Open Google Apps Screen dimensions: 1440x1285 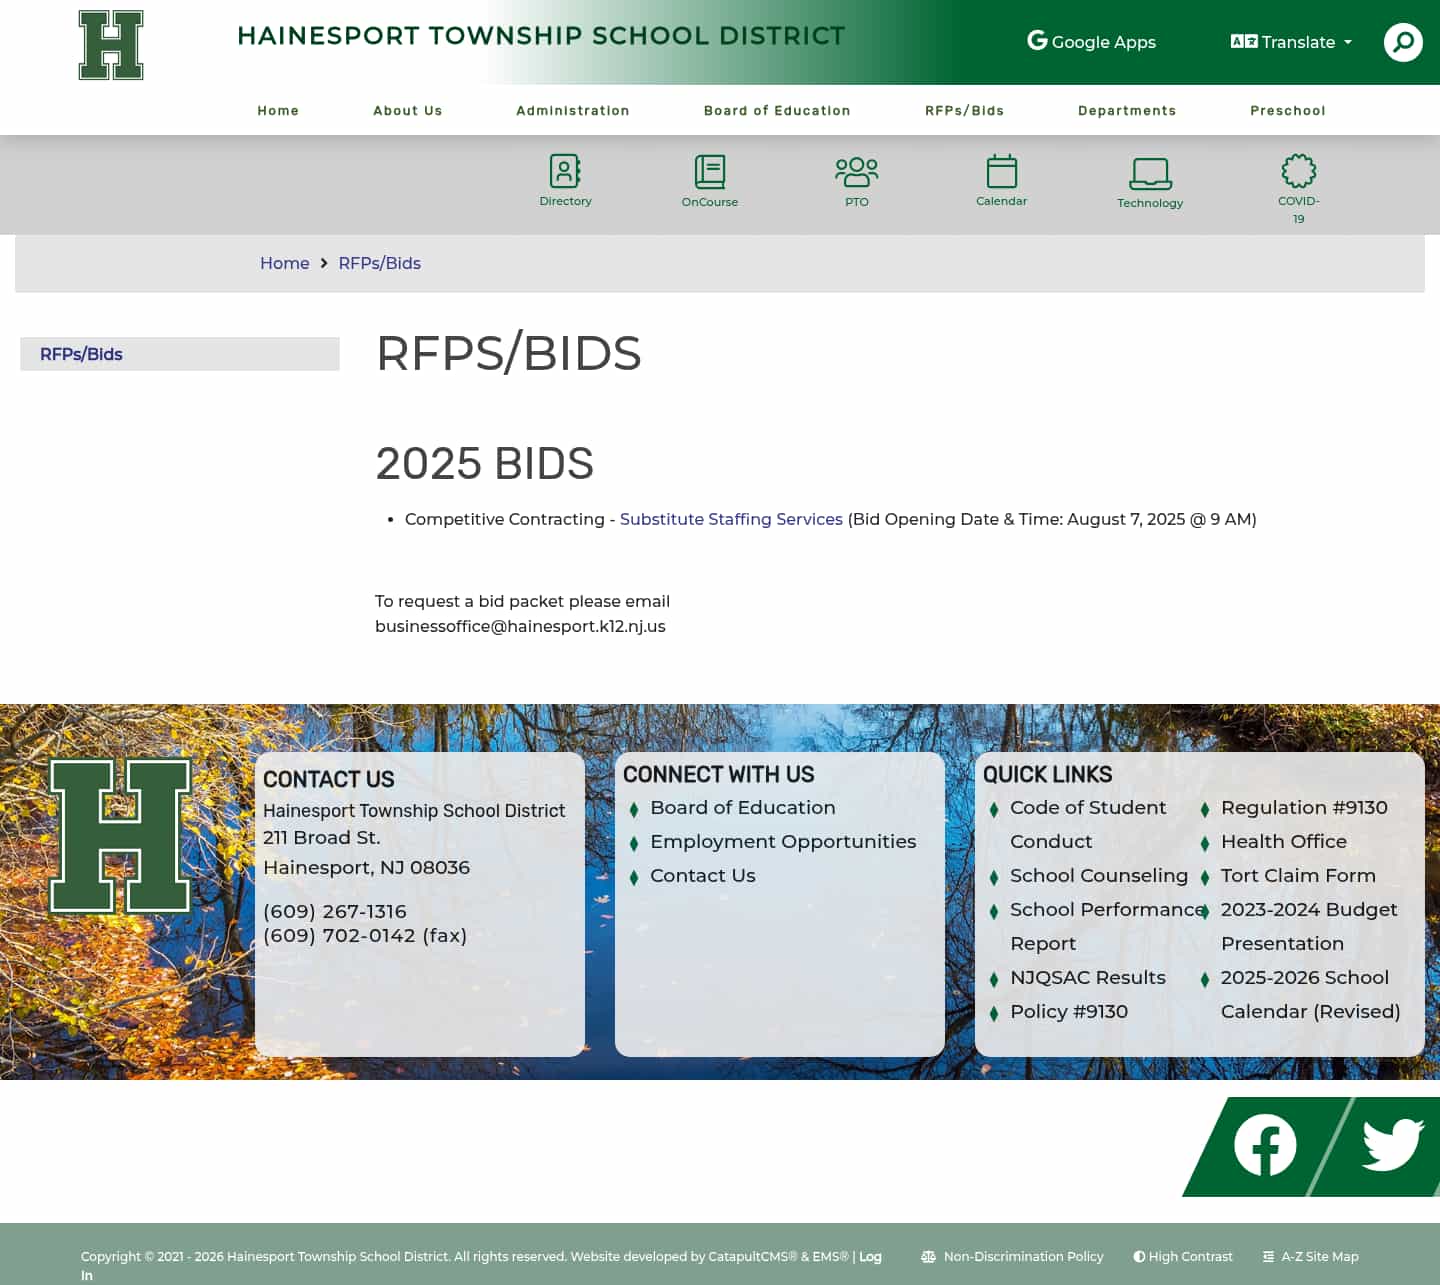[x=1090, y=41]
